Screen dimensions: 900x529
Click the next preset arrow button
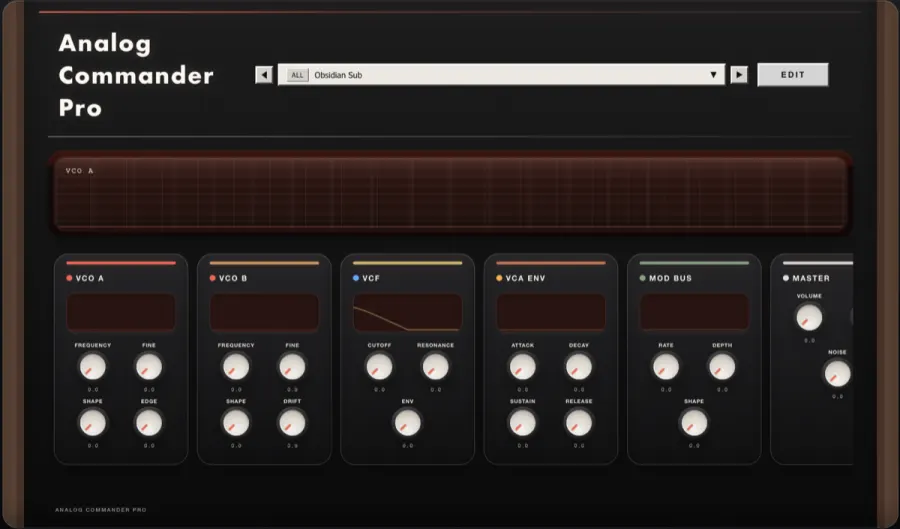(739, 75)
